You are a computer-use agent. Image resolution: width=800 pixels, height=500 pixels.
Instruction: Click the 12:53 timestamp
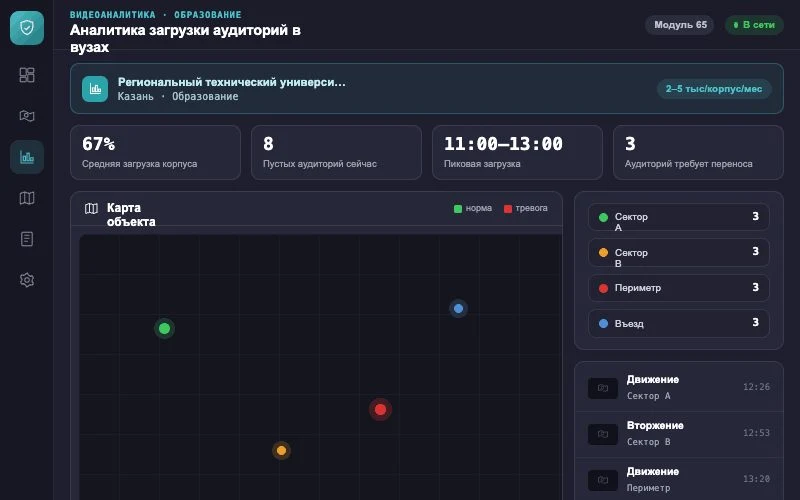click(756, 433)
